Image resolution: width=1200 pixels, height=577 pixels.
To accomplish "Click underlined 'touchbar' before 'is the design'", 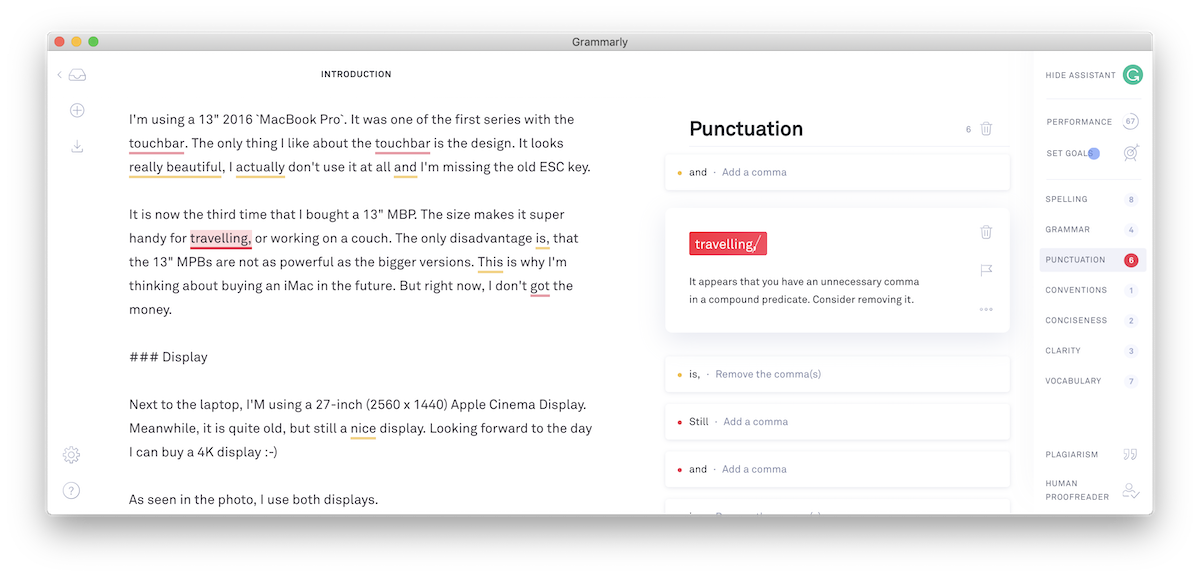I will point(402,143).
